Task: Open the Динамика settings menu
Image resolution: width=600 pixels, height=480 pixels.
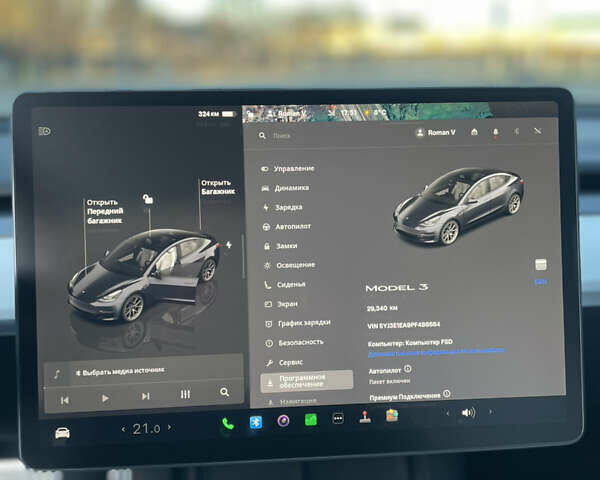Action: [x=285, y=188]
